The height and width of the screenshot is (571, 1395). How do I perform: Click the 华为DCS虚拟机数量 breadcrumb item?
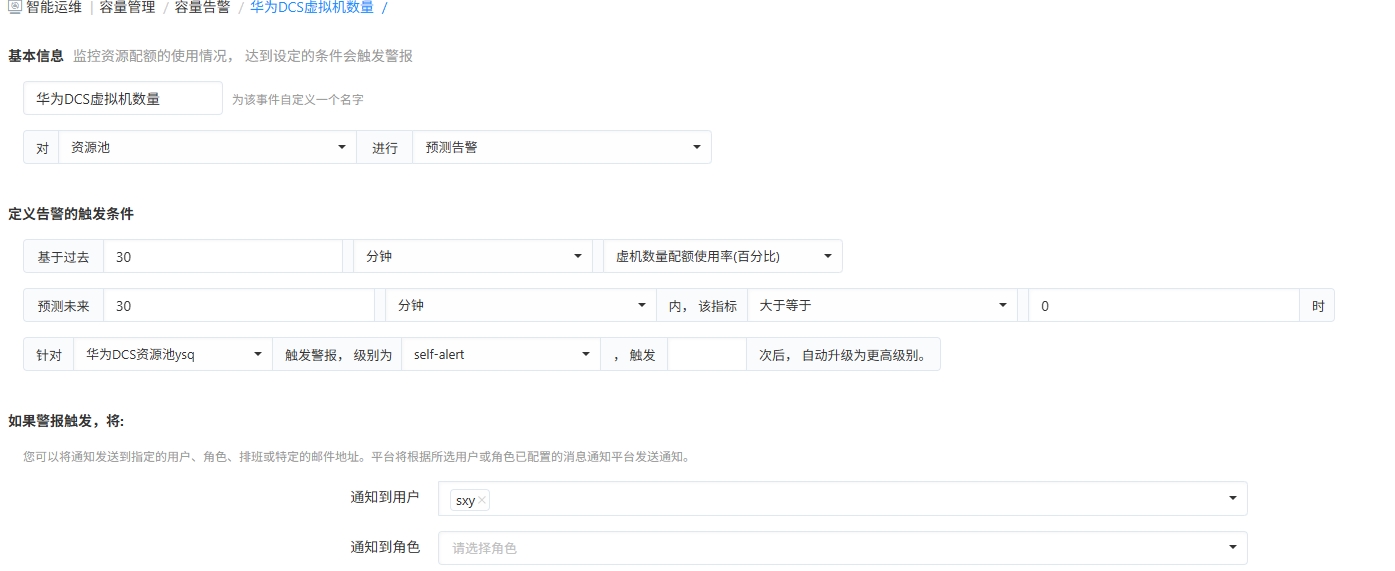coord(312,7)
